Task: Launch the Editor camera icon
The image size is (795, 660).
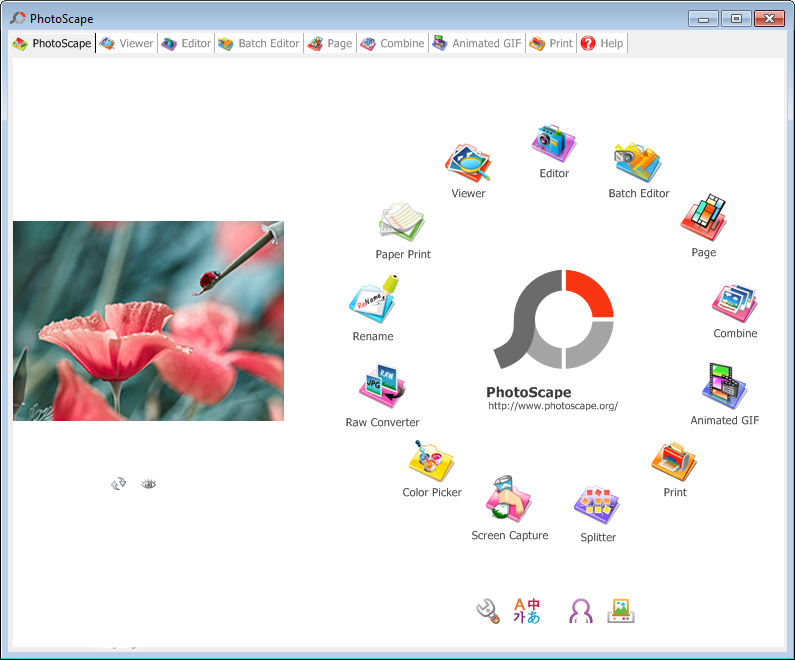Action: click(x=553, y=143)
